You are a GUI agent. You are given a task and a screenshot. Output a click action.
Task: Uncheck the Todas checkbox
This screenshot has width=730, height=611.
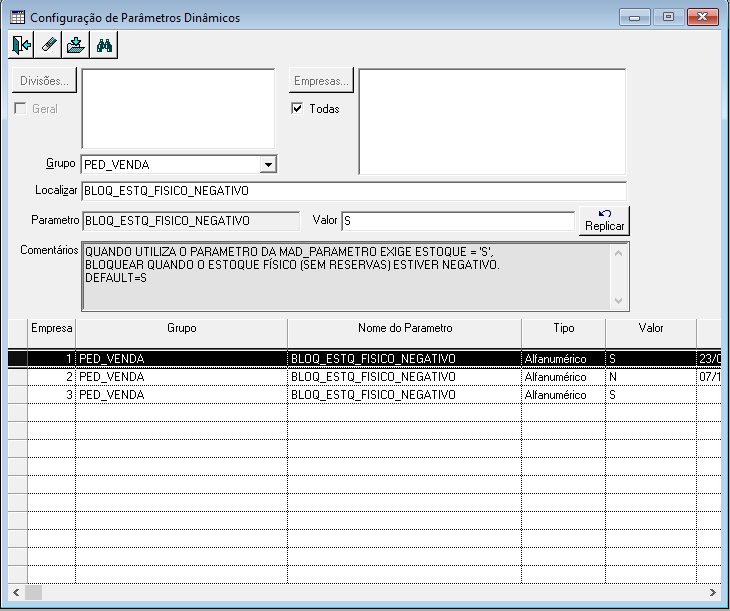(297, 109)
